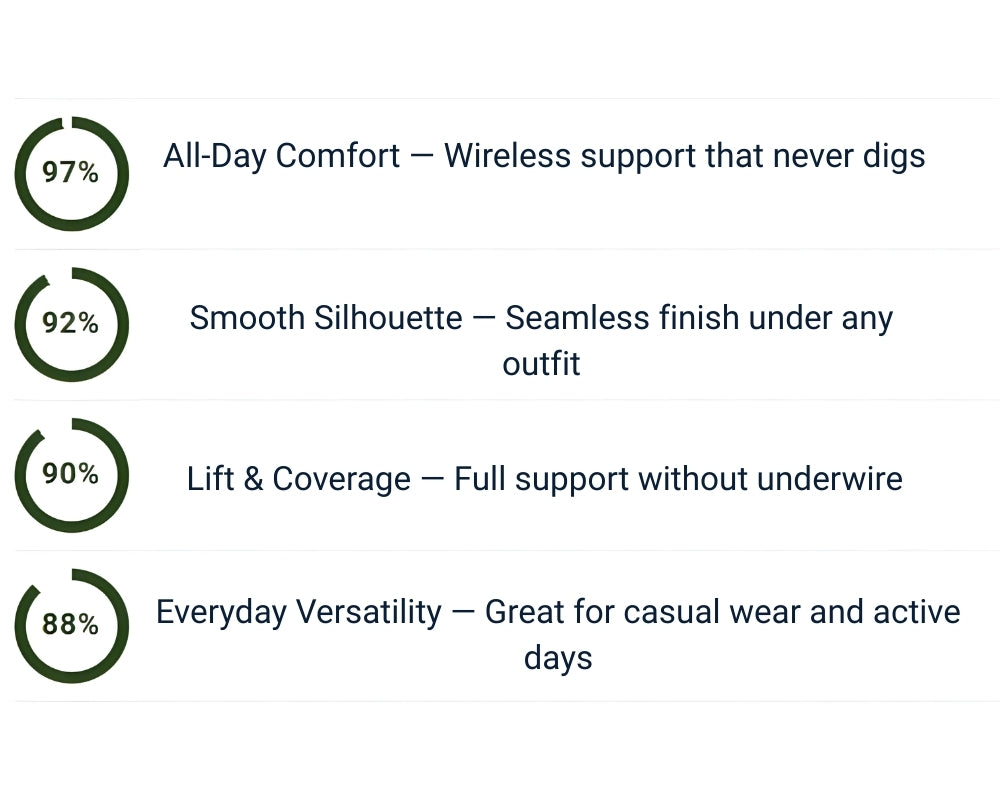Click the Lift & Coverage heading
Viewport: 1000px width, 800px height.
(298, 479)
